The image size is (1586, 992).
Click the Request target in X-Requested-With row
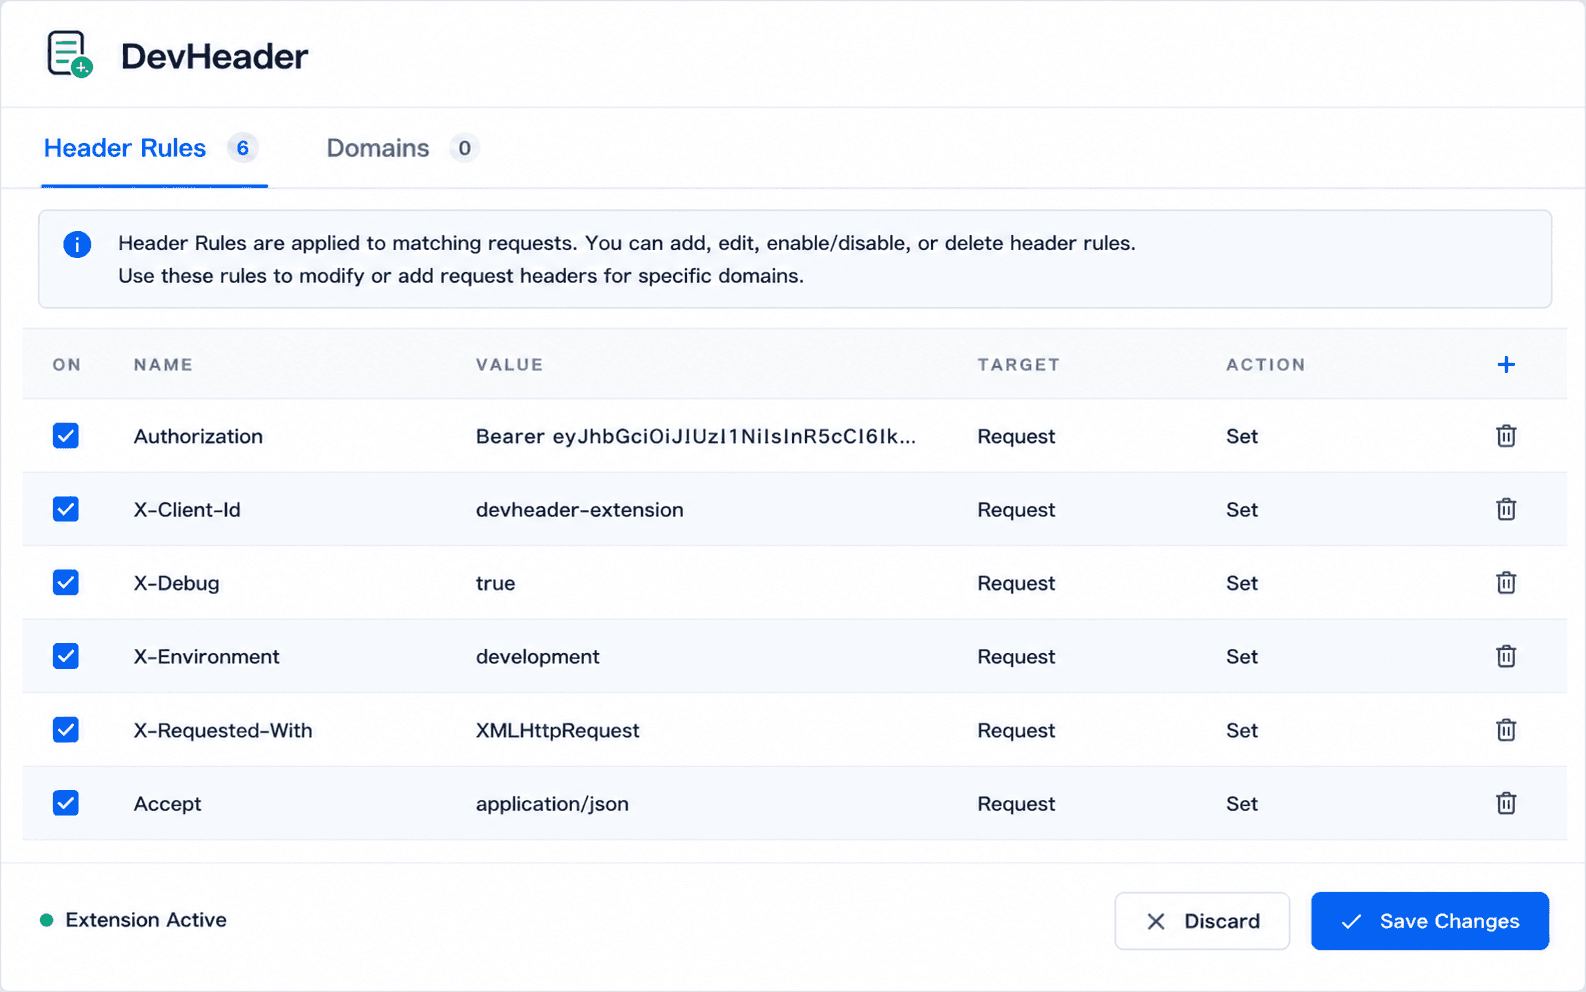[1016, 730]
